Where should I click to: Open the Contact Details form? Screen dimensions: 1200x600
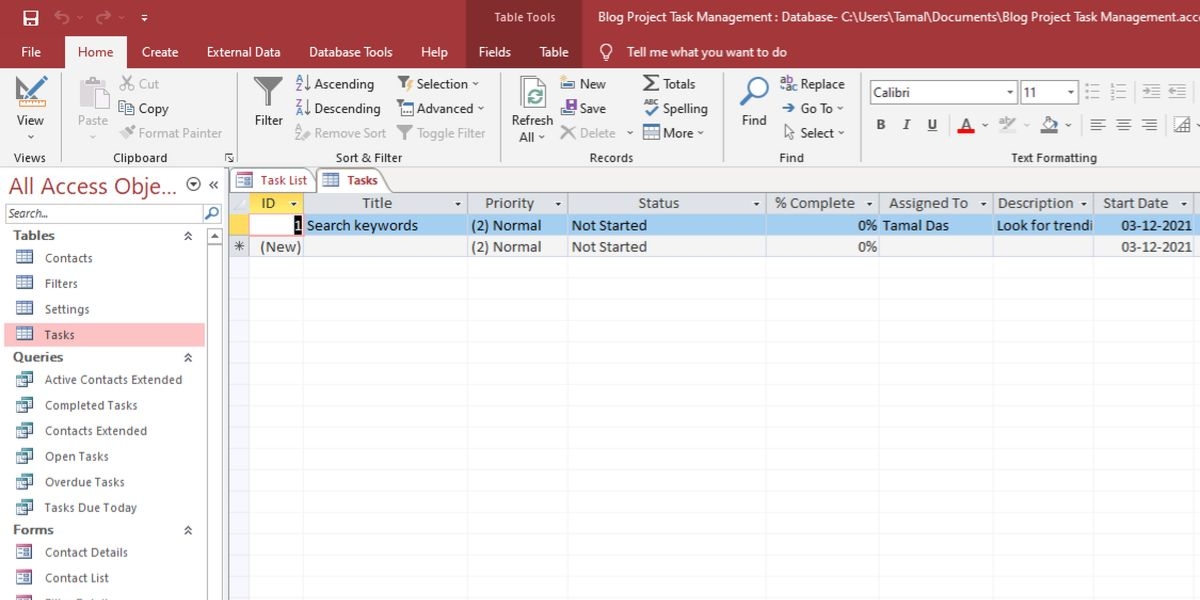(87, 551)
